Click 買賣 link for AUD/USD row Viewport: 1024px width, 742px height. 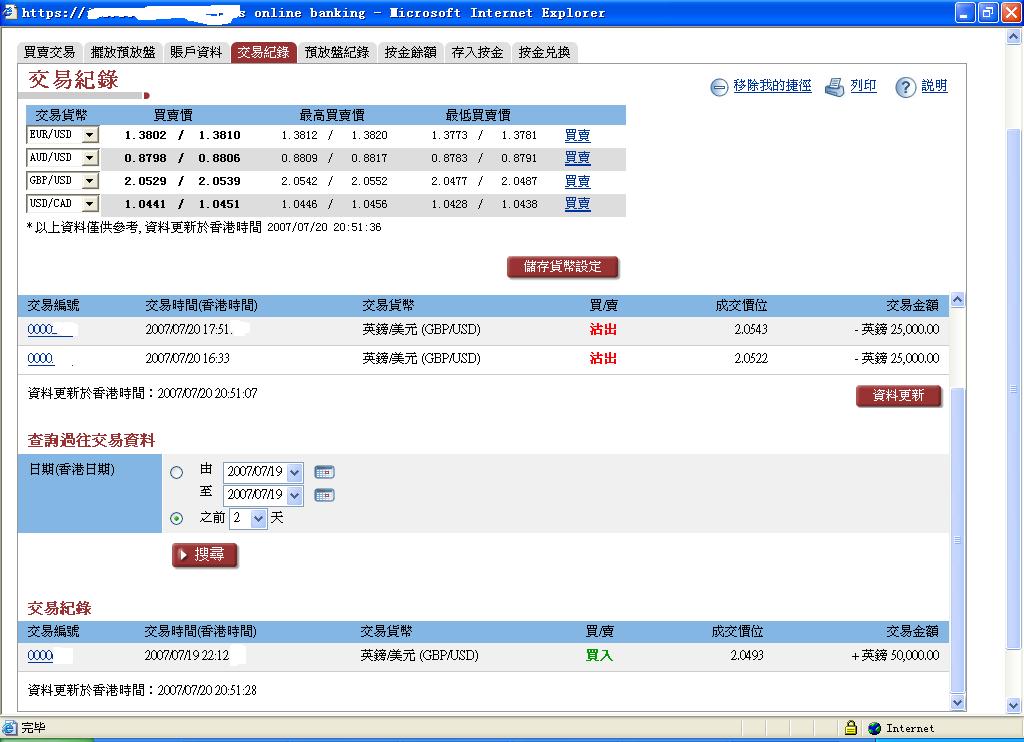coord(577,157)
